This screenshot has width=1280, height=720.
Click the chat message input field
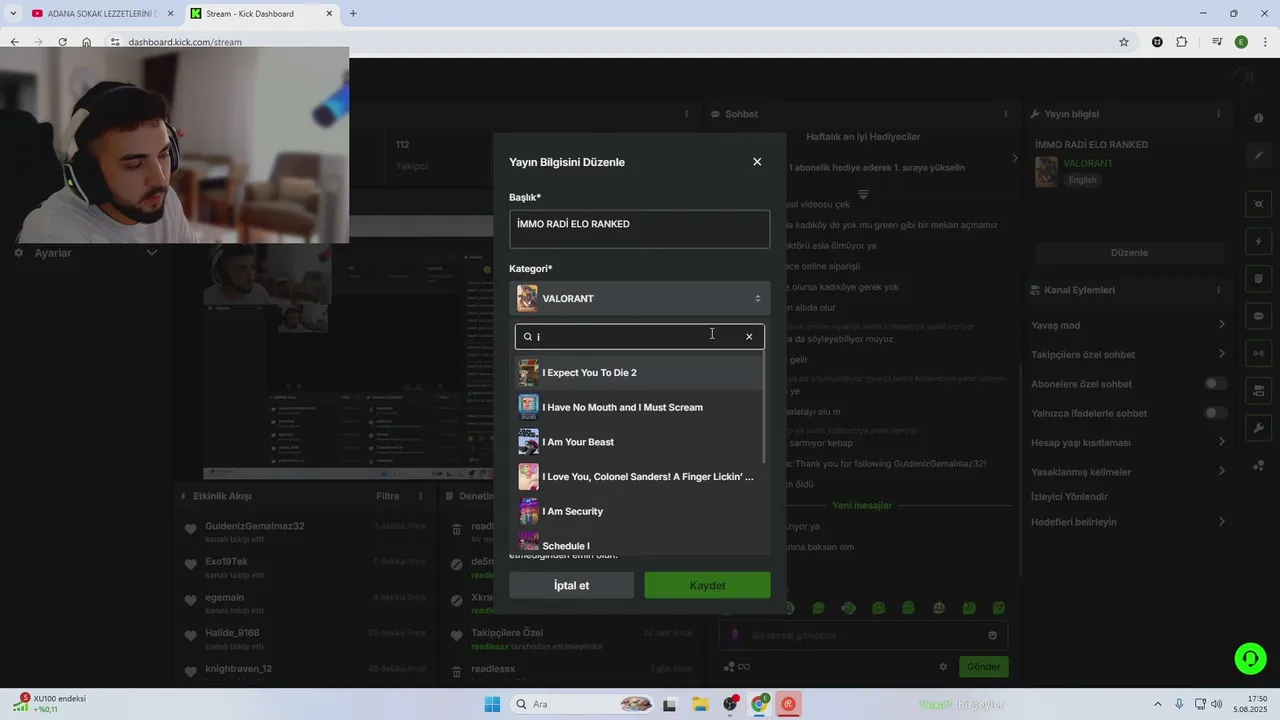coord(864,635)
